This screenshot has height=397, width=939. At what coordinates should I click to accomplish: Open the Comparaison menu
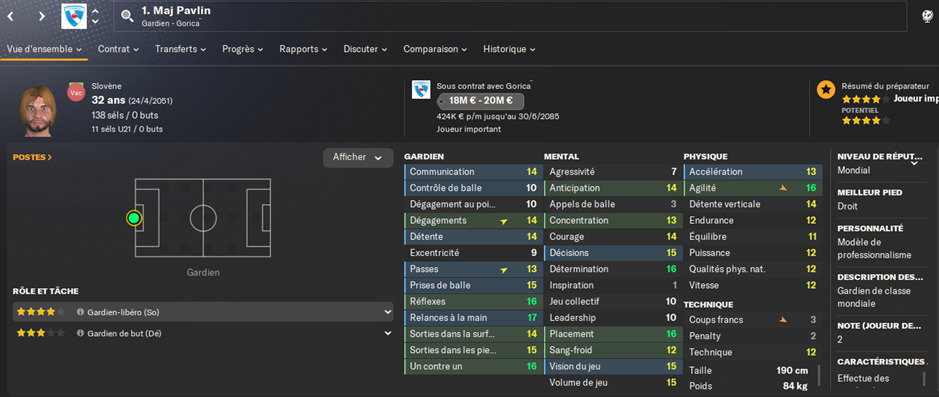tap(435, 49)
